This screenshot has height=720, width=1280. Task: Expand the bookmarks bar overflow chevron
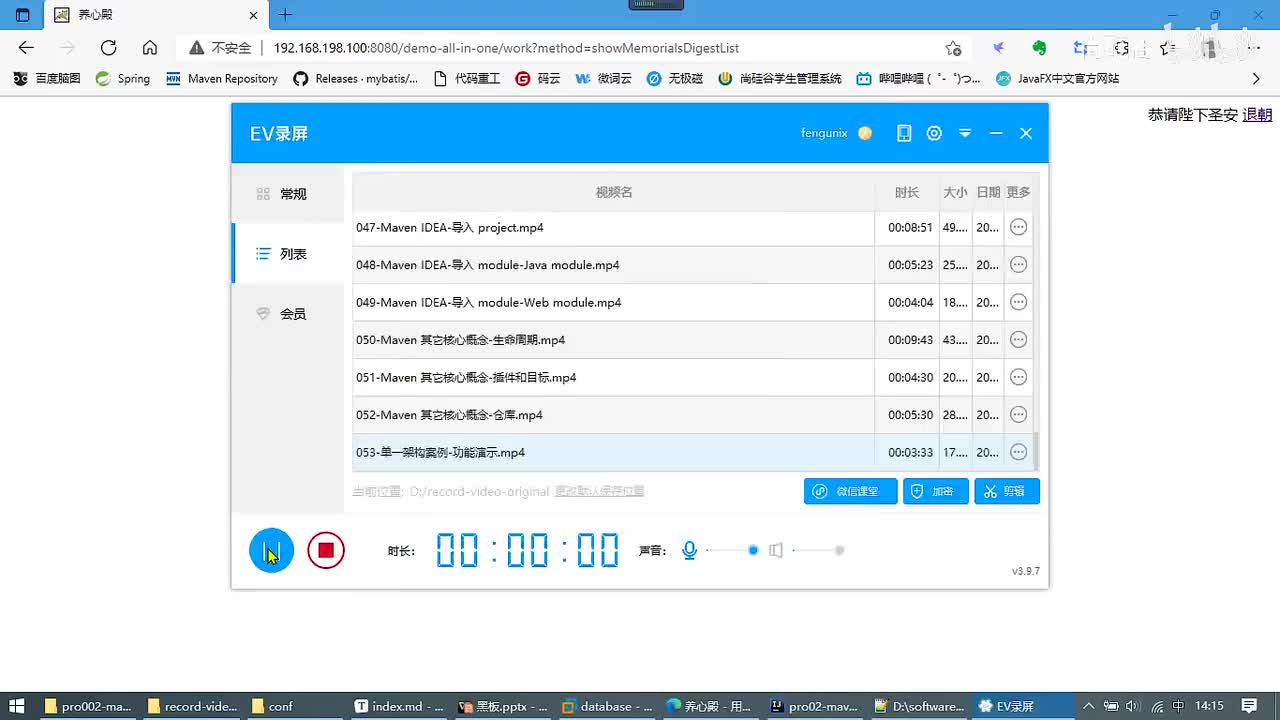(1257, 78)
